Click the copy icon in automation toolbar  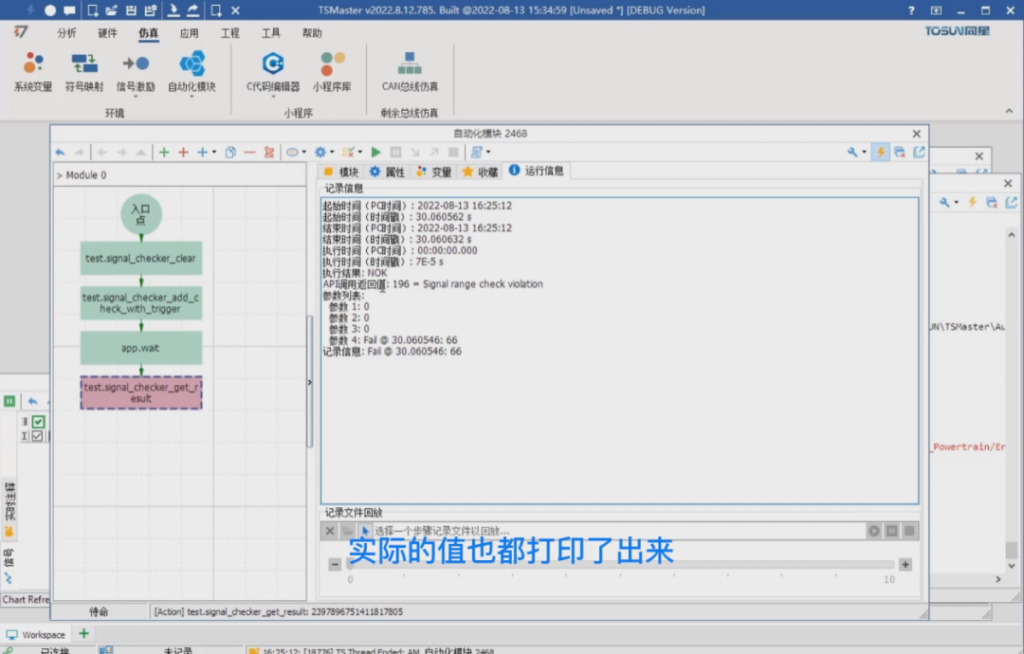click(230, 152)
